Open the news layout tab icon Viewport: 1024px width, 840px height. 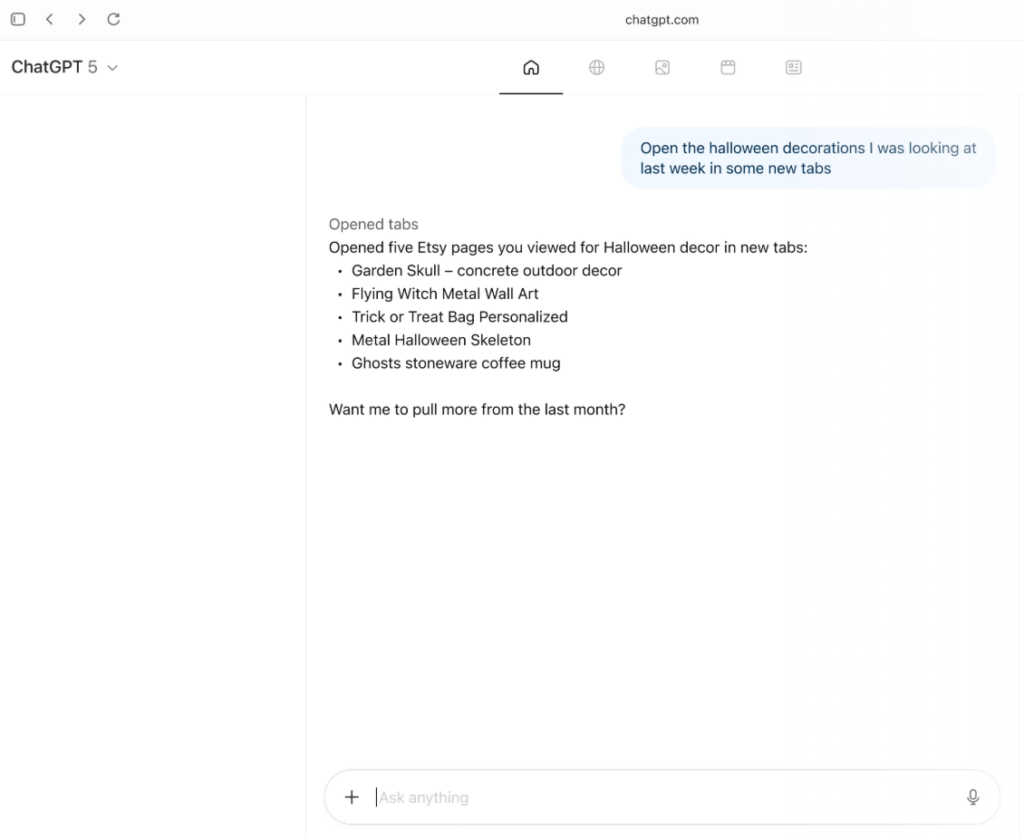(x=793, y=68)
